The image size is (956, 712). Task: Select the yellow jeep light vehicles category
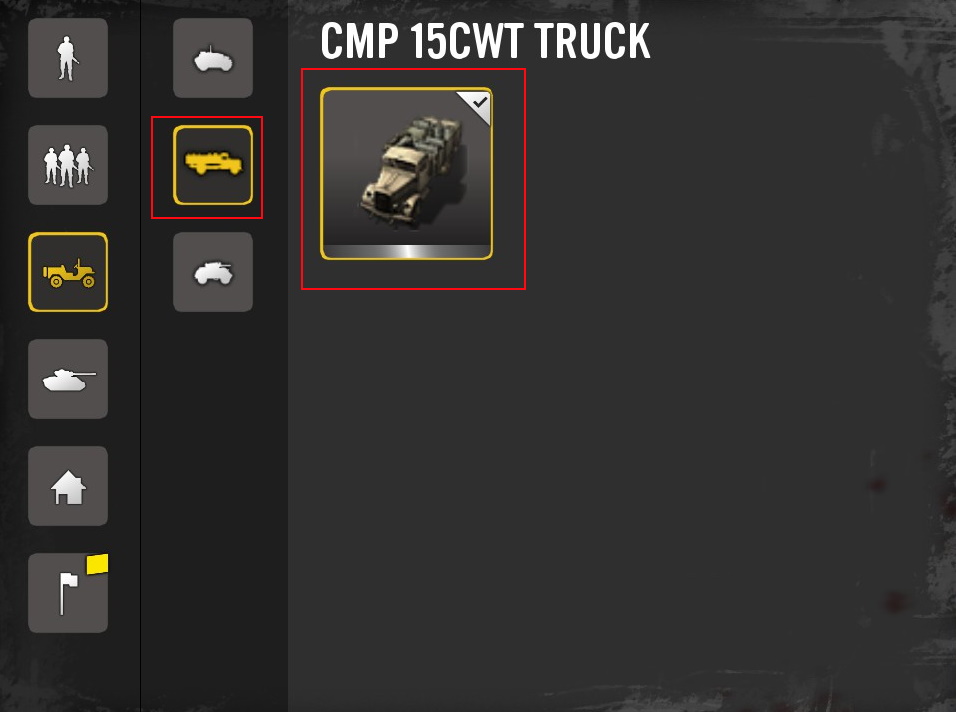(68, 272)
